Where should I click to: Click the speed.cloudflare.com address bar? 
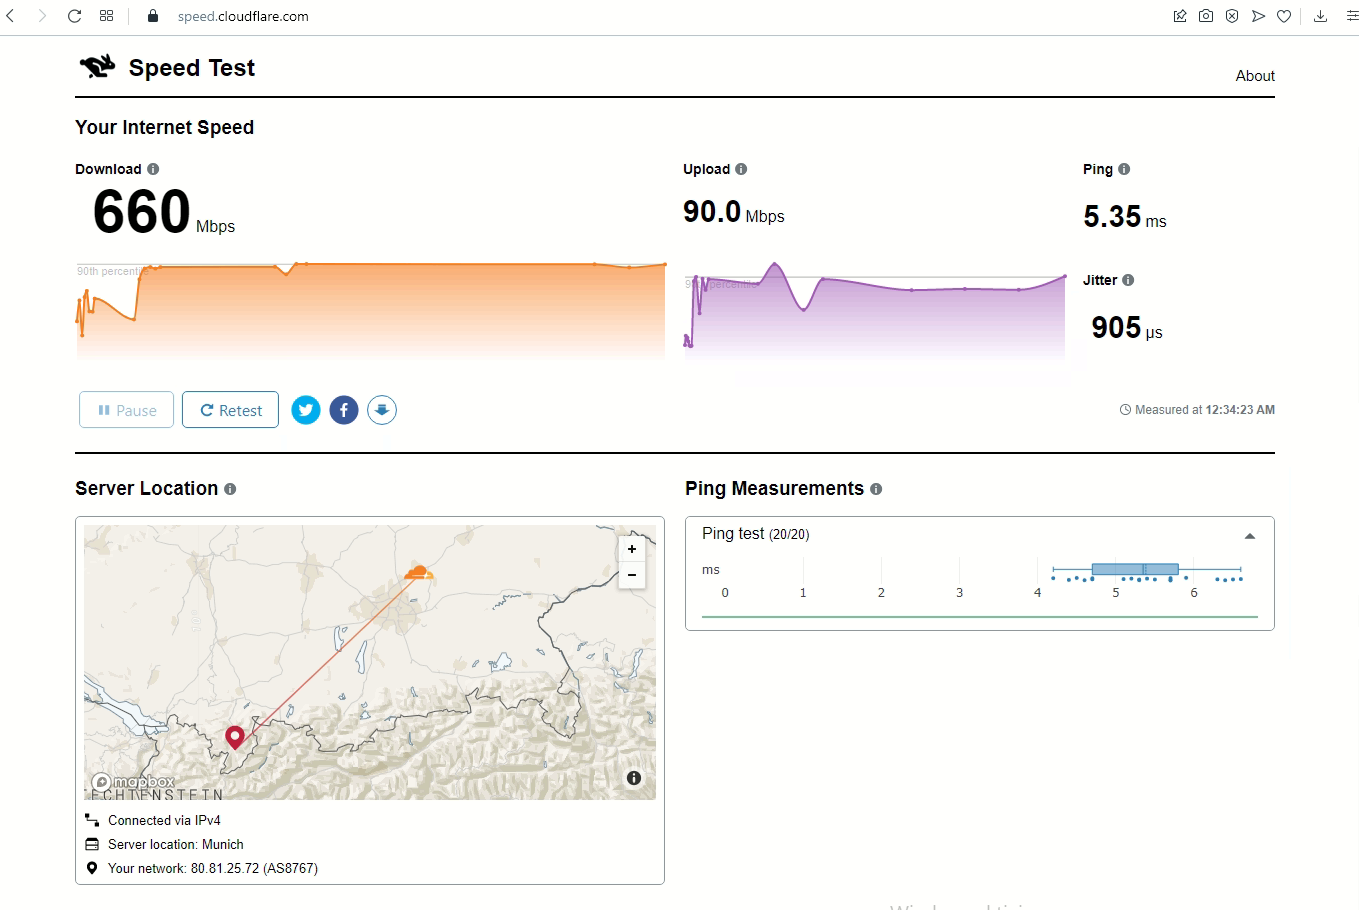pos(243,16)
